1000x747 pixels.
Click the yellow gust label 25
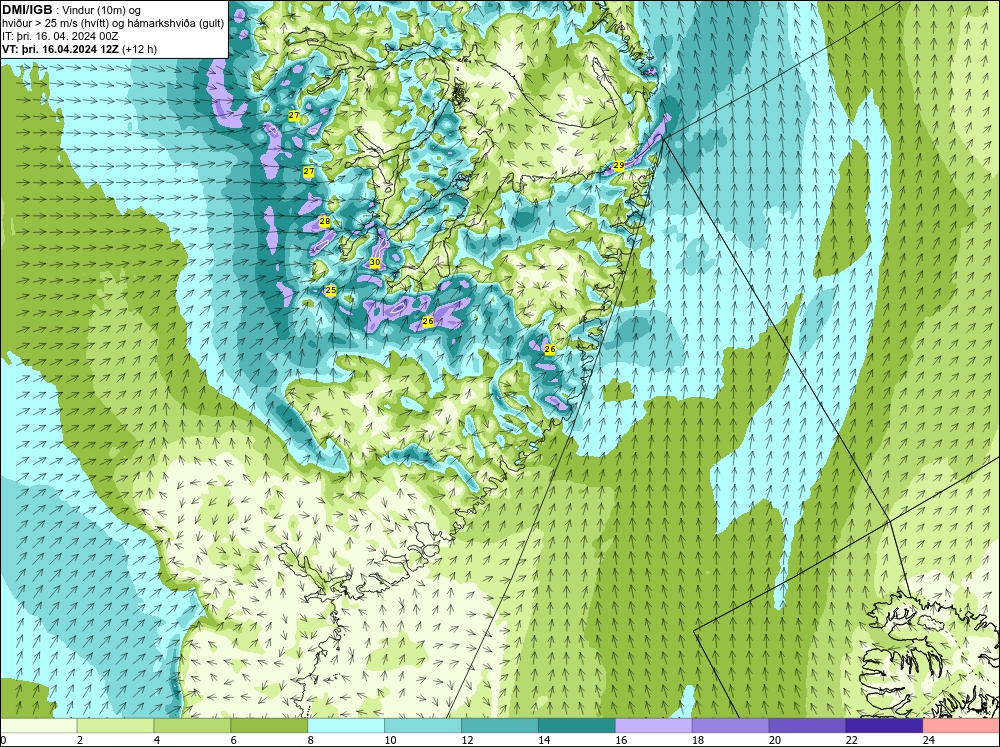click(x=330, y=290)
